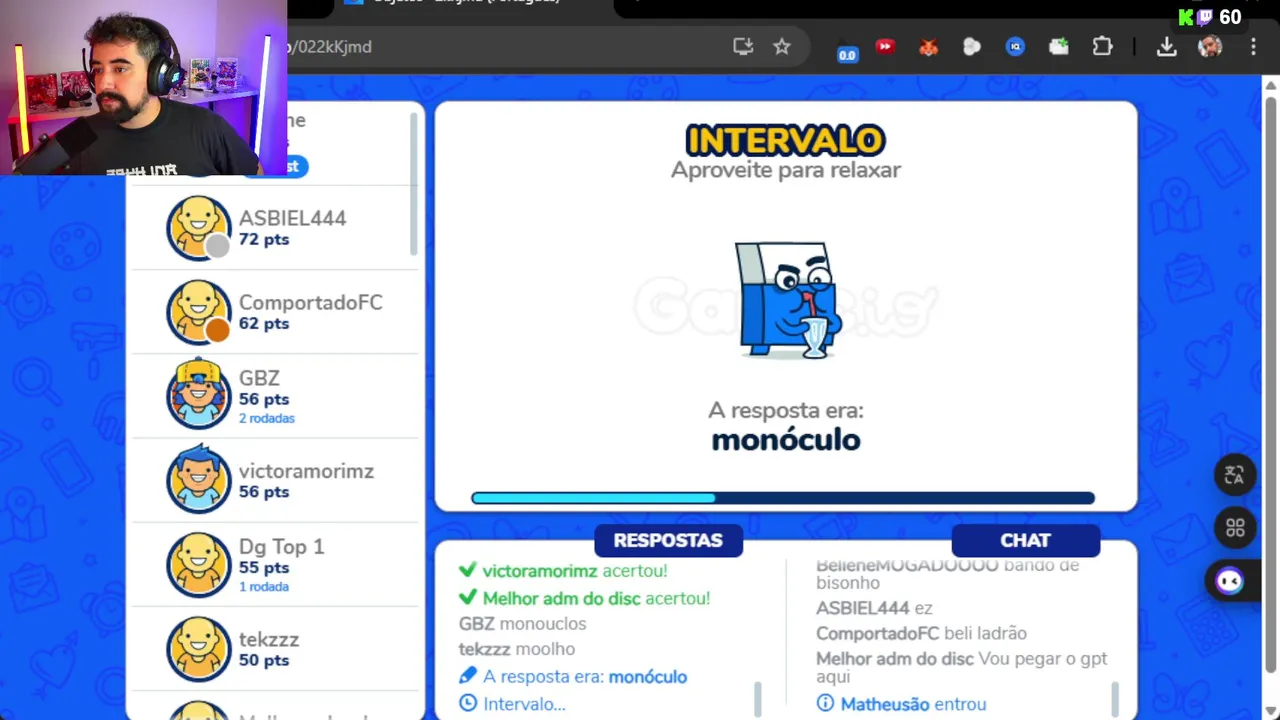This screenshot has width=1280, height=720.
Task: Click the '62 pts' score of ComportadoFC
Action: point(263,324)
